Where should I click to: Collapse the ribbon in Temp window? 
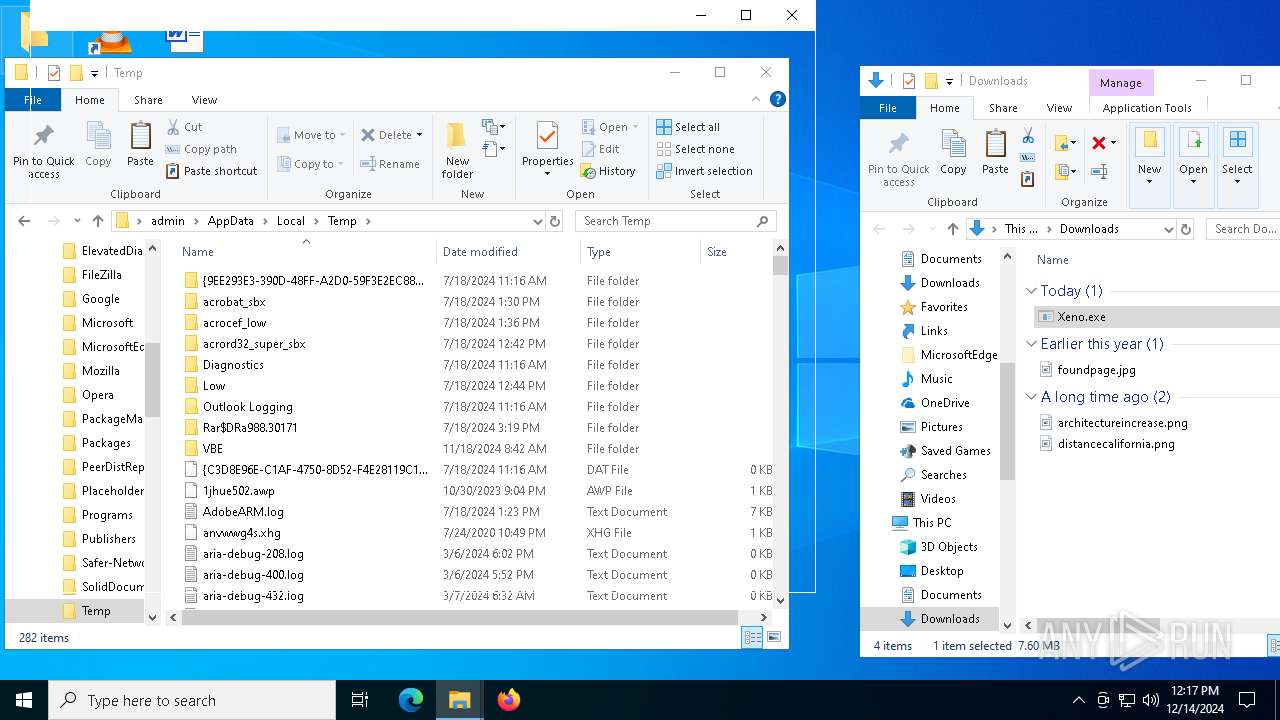click(x=756, y=99)
